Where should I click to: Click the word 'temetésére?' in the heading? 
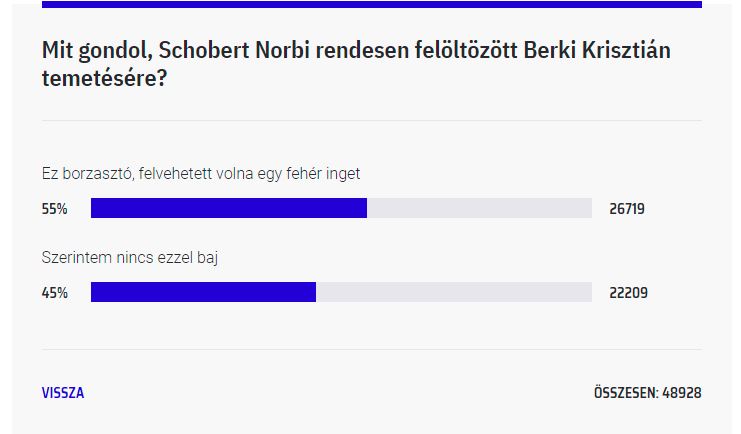click(x=104, y=78)
